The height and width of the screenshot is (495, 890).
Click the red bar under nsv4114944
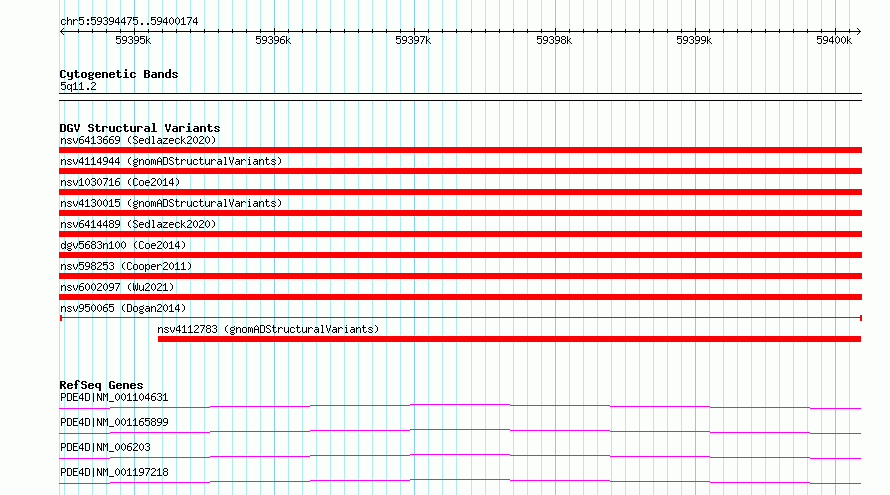coord(460,171)
